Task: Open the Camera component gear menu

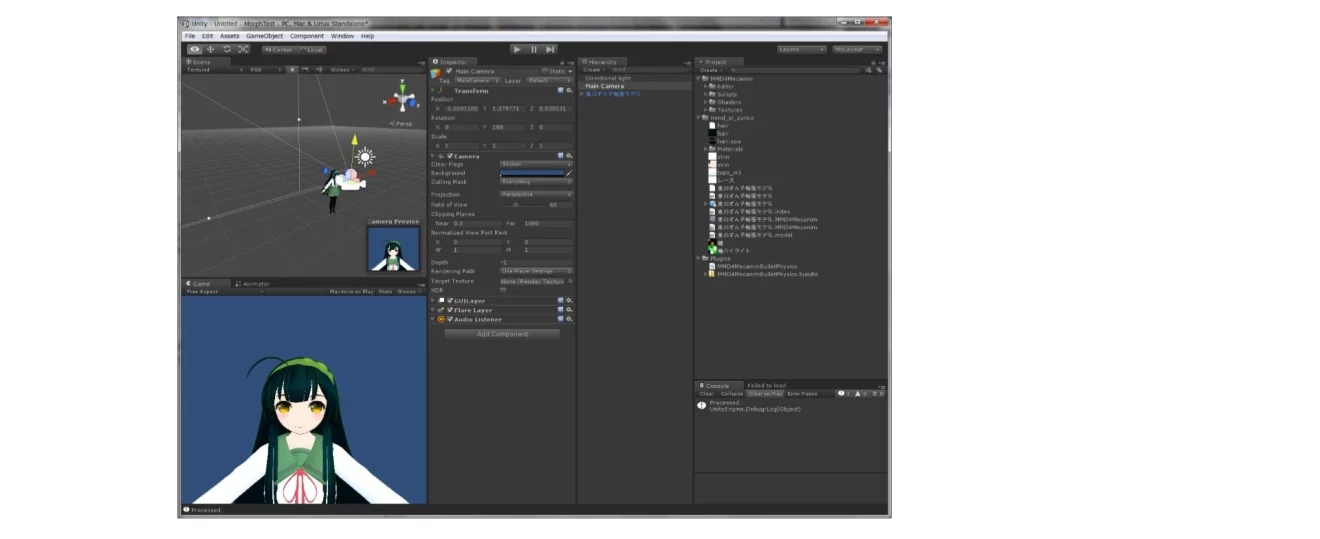Action: (569, 156)
